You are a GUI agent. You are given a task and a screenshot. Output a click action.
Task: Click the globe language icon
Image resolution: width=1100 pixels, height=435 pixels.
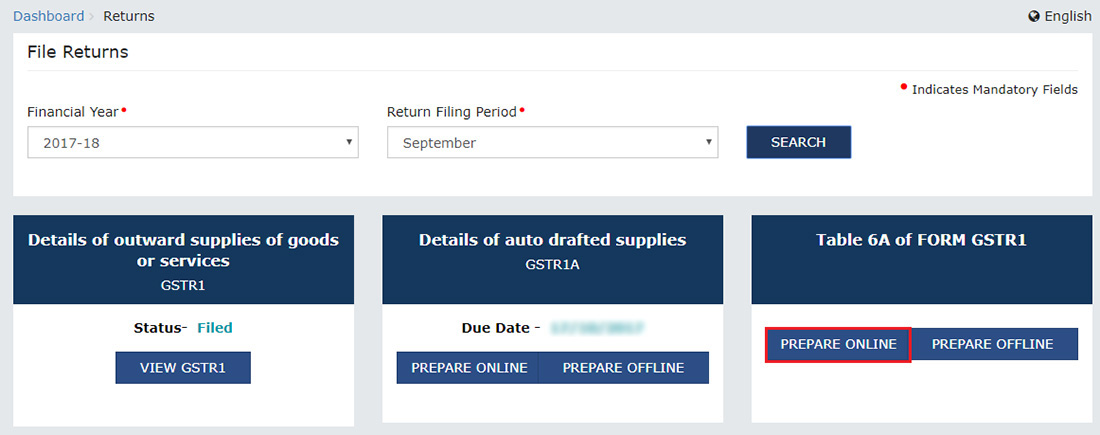[x=1034, y=17]
